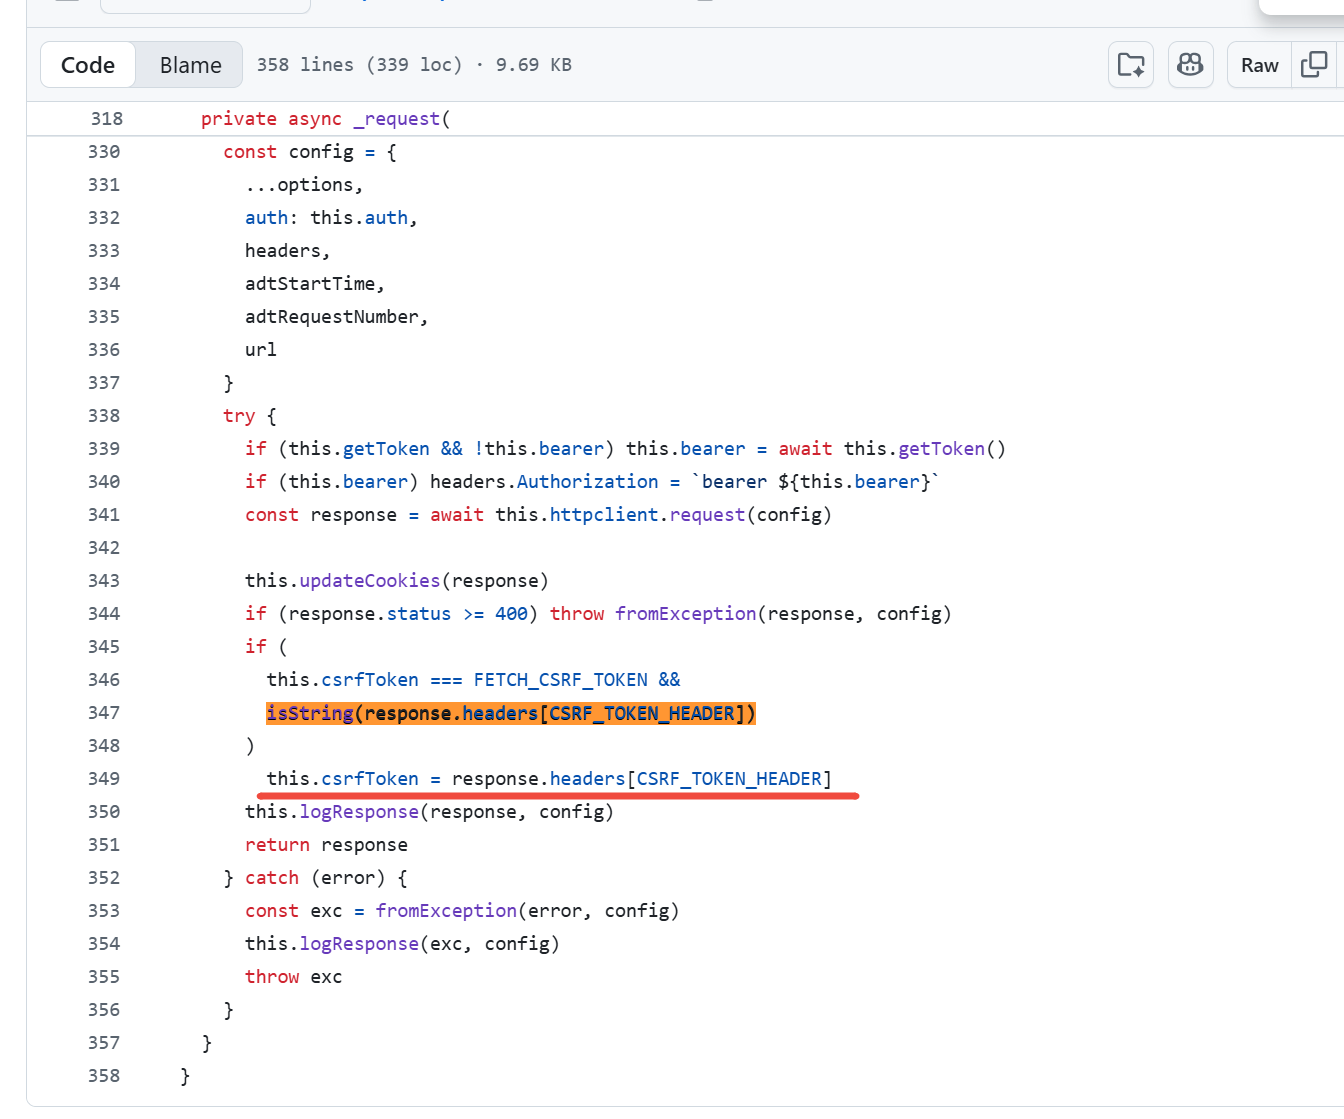Click 'logResponse(exc, config)' on line 354
This screenshot has width=1344, height=1119.
click(430, 944)
